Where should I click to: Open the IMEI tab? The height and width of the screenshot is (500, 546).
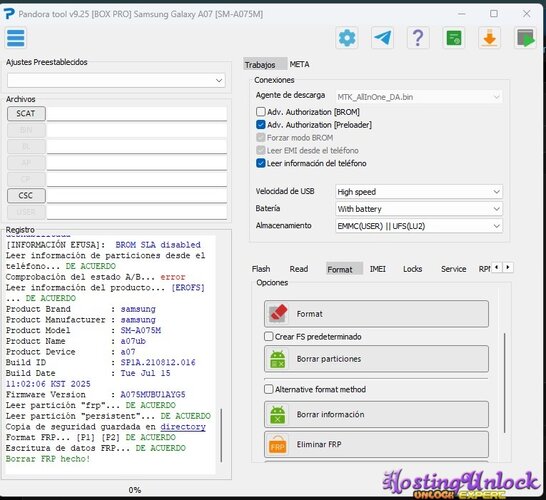coord(377,269)
